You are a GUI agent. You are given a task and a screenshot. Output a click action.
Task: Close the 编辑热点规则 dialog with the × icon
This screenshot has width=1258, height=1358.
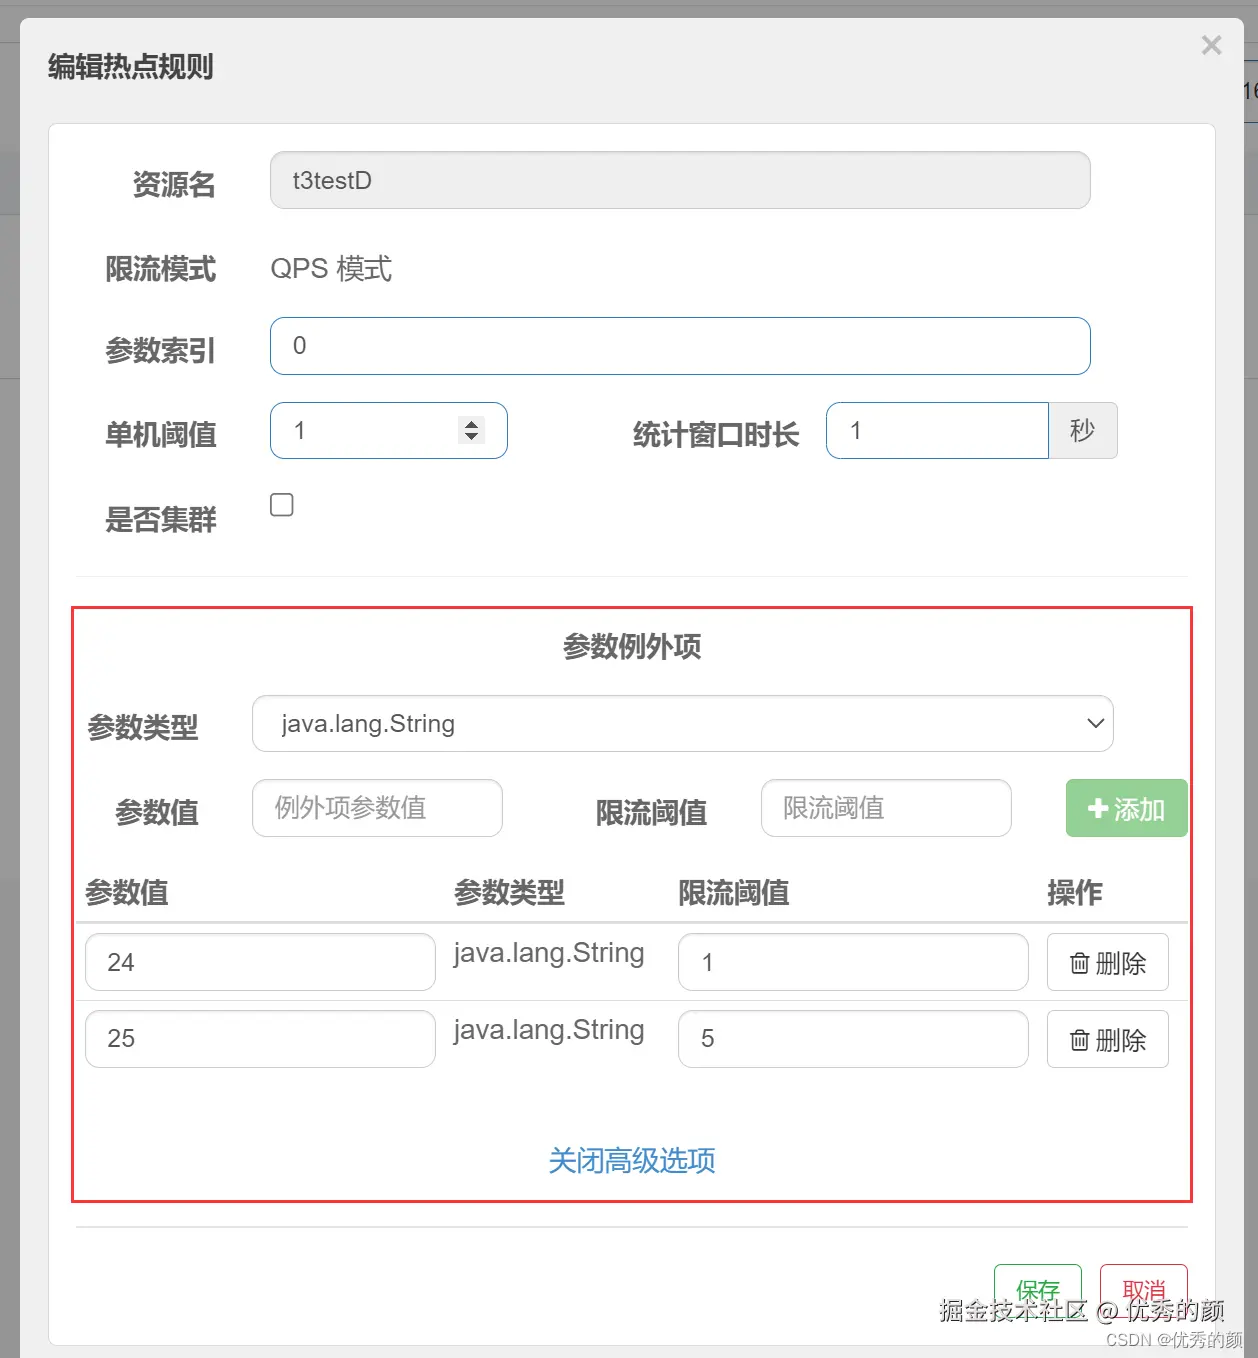tap(1211, 45)
